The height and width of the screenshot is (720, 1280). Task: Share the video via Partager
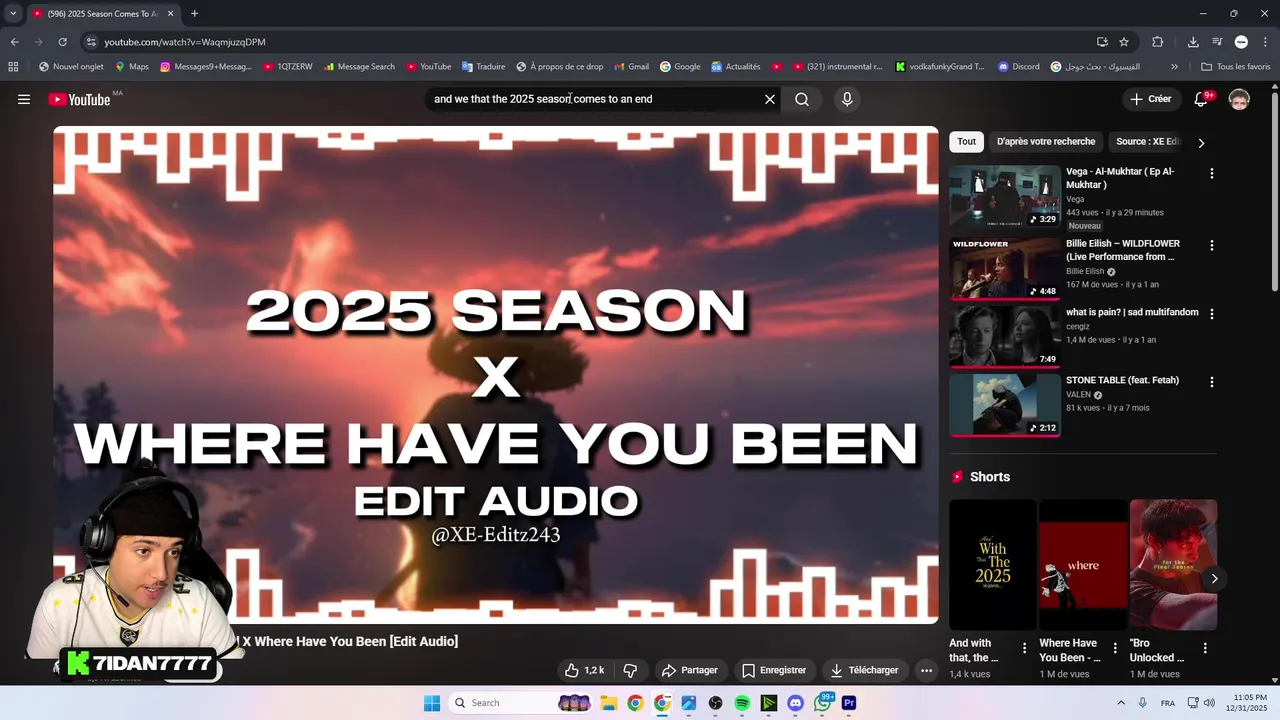(690, 670)
